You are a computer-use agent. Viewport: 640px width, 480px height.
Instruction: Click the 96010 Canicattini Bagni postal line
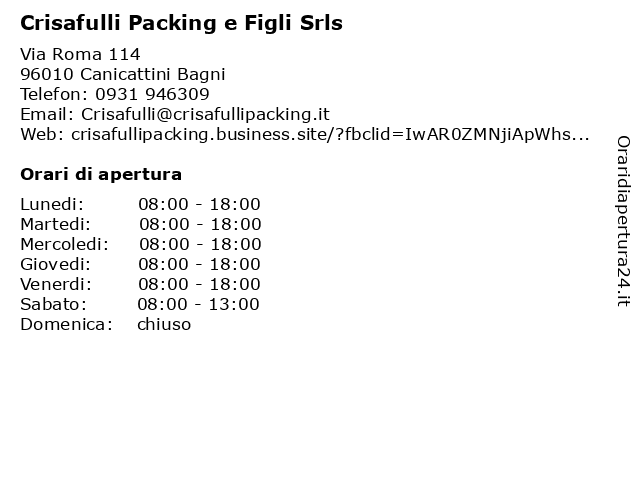pyautogui.click(x=123, y=74)
